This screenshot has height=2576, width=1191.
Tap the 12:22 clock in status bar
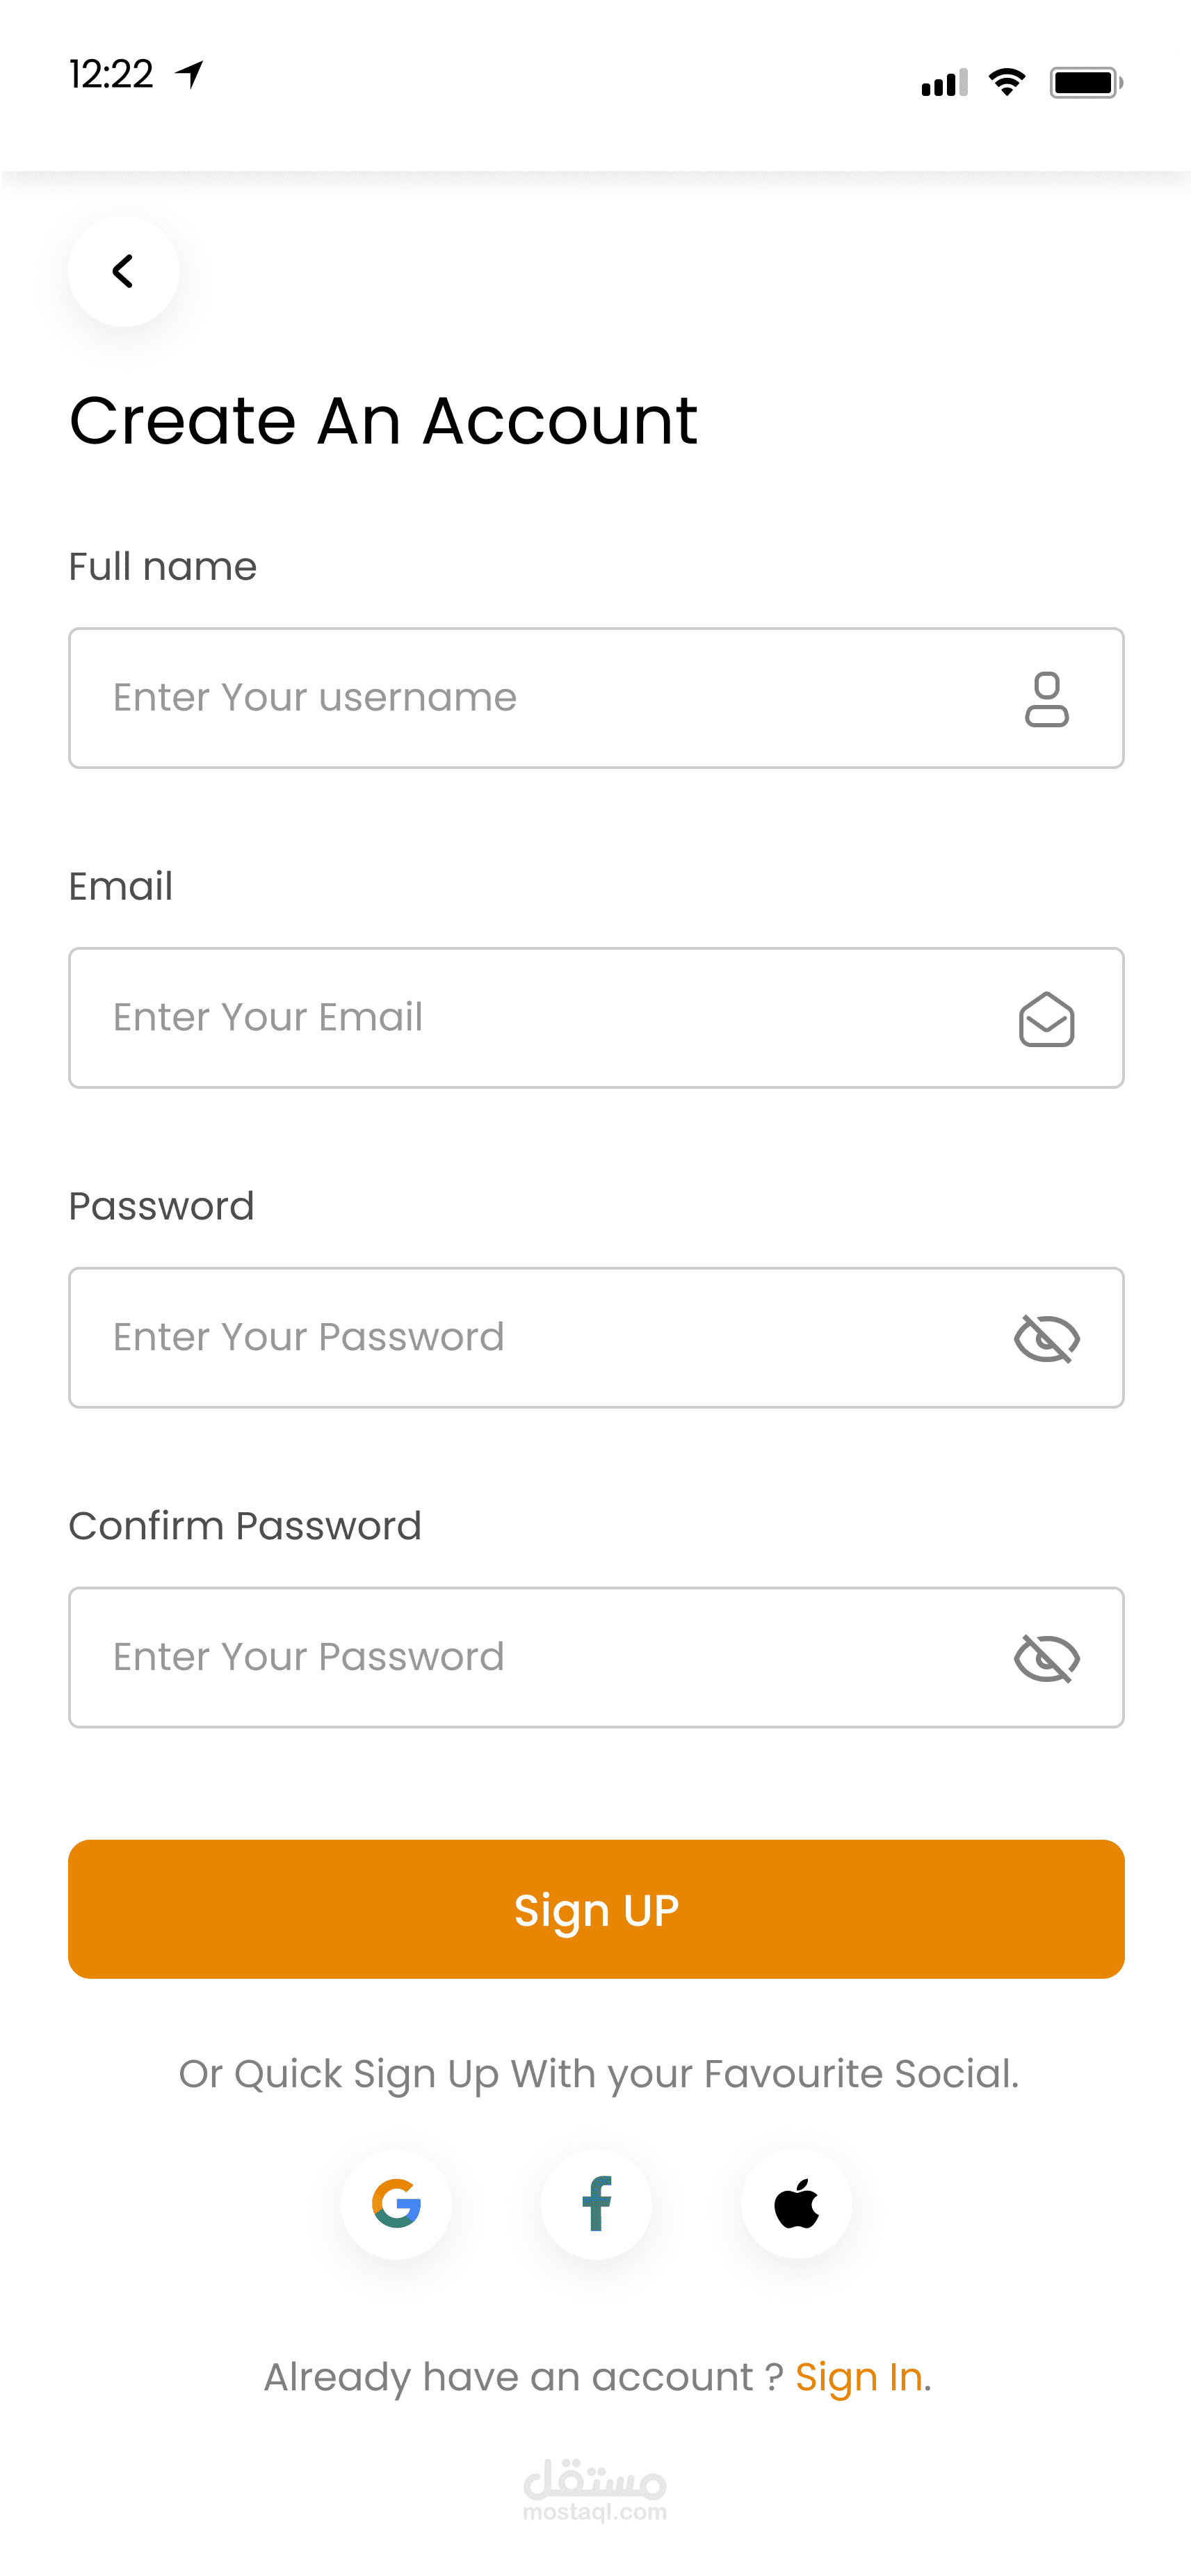[111, 74]
